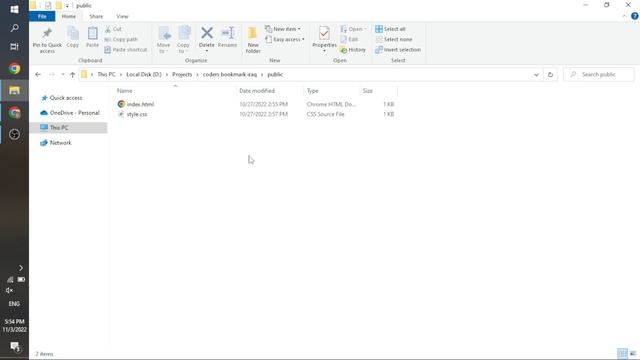Click the Rename icon
The image size is (640, 360).
tap(227, 33)
